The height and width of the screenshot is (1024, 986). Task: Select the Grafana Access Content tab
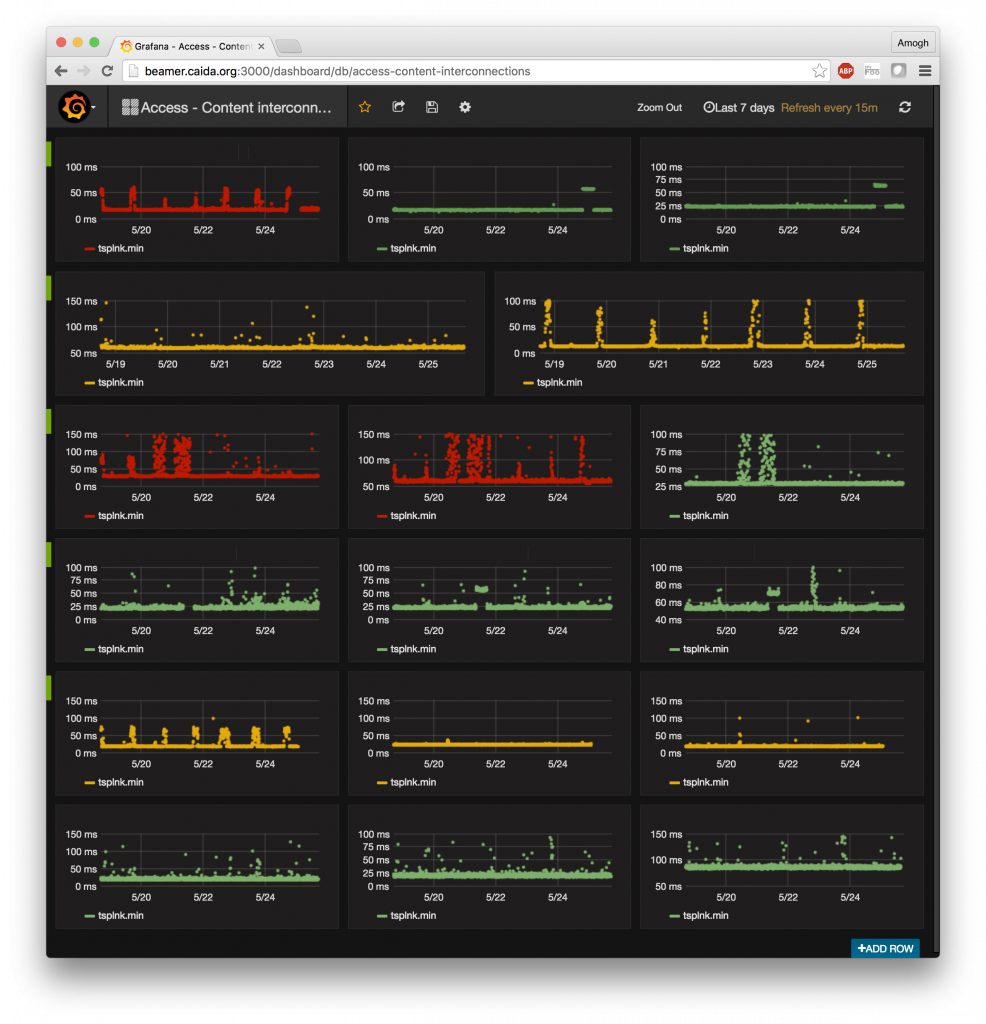(x=193, y=46)
